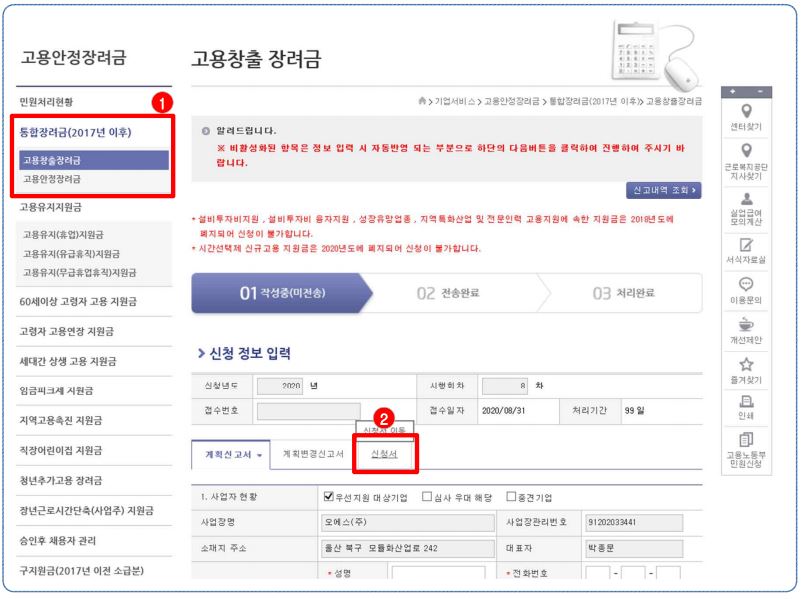Screen dimensions: 803x599
Task: Open 구지원금(2017년 이전 소급분) menu
Action: point(81,571)
